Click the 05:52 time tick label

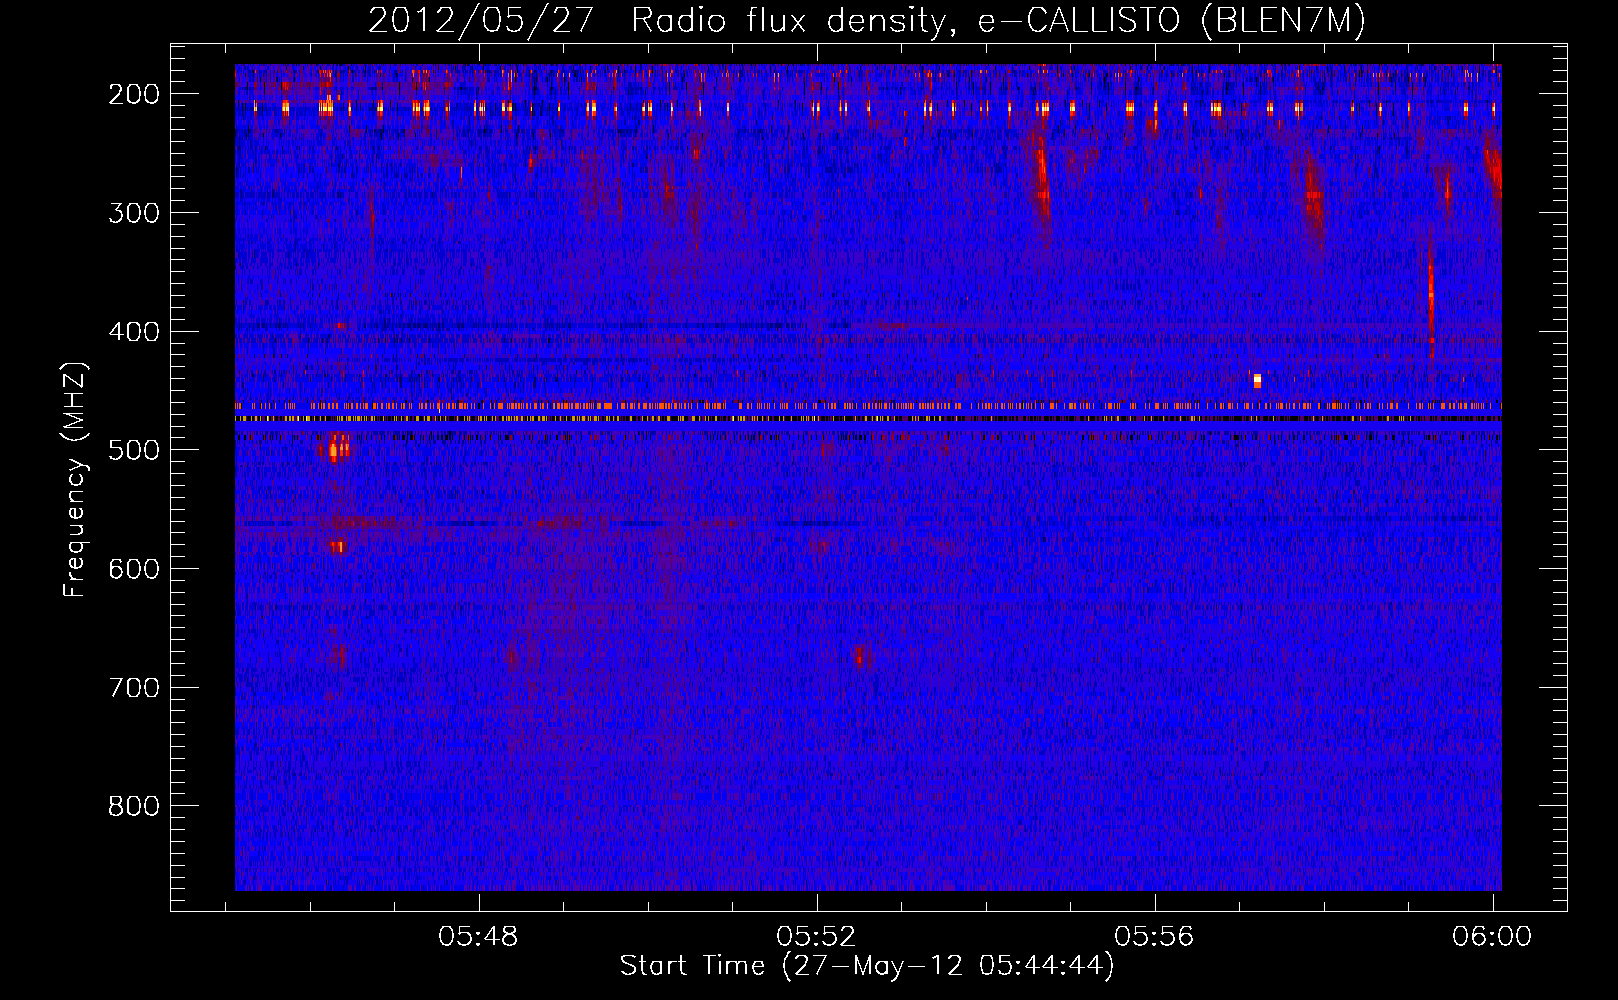817,937
